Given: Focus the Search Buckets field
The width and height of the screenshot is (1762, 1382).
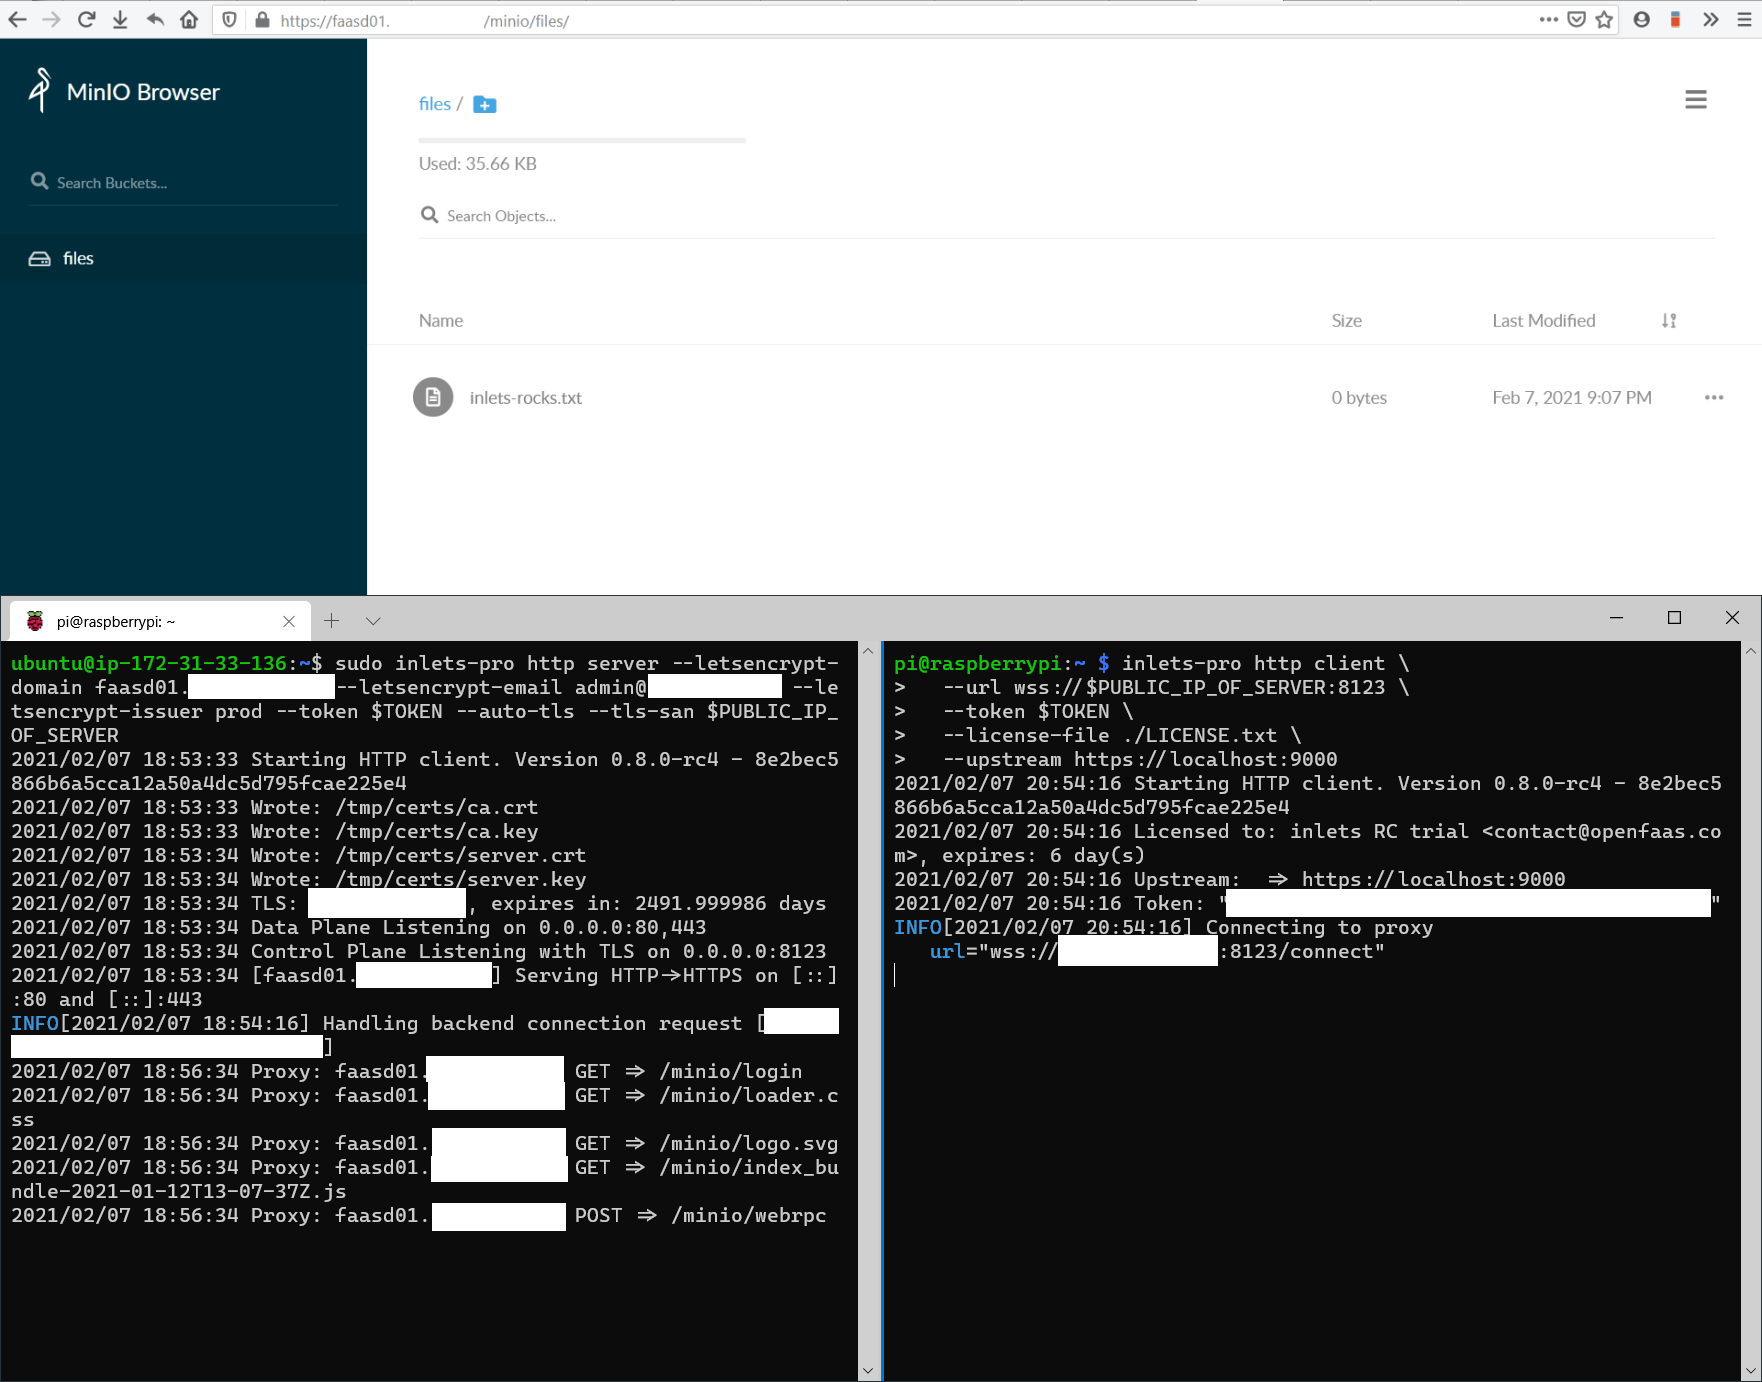Looking at the screenshot, I should tap(184, 183).
